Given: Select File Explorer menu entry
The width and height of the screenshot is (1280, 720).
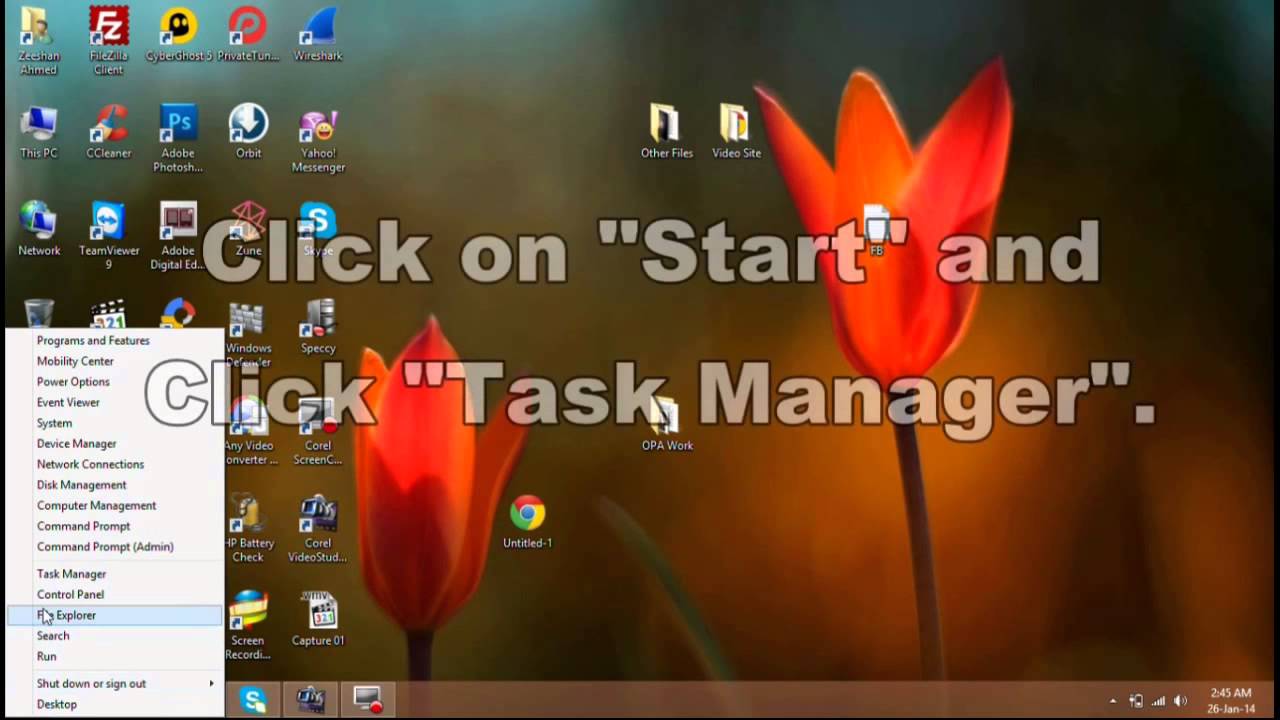Looking at the screenshot, I should [x=115, y=615].
